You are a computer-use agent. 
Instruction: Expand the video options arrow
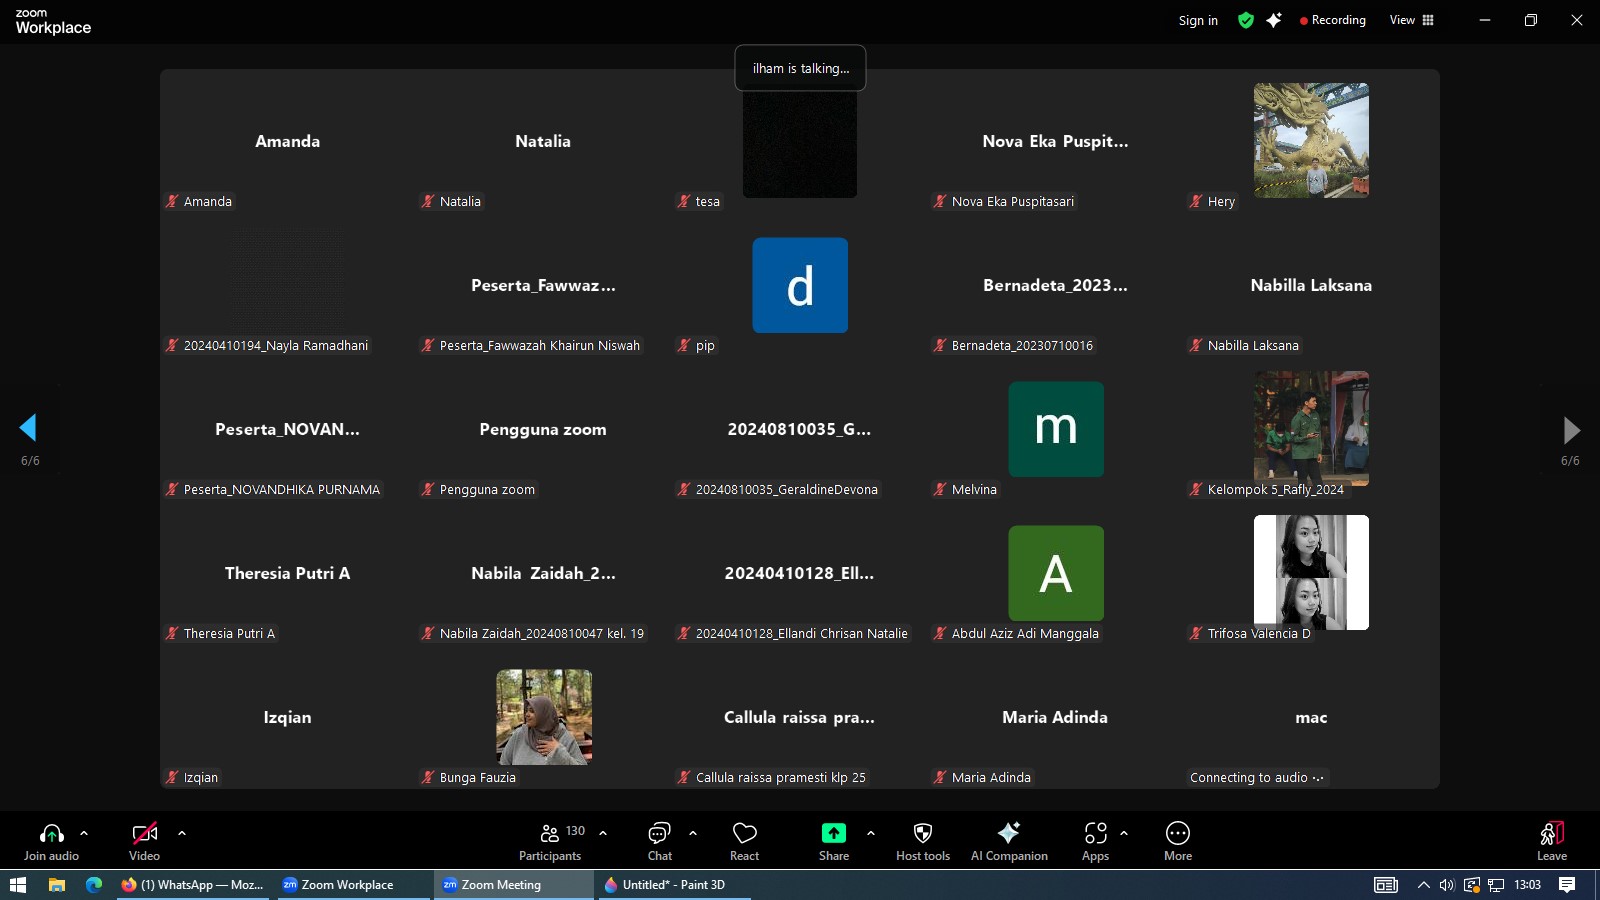182,832
